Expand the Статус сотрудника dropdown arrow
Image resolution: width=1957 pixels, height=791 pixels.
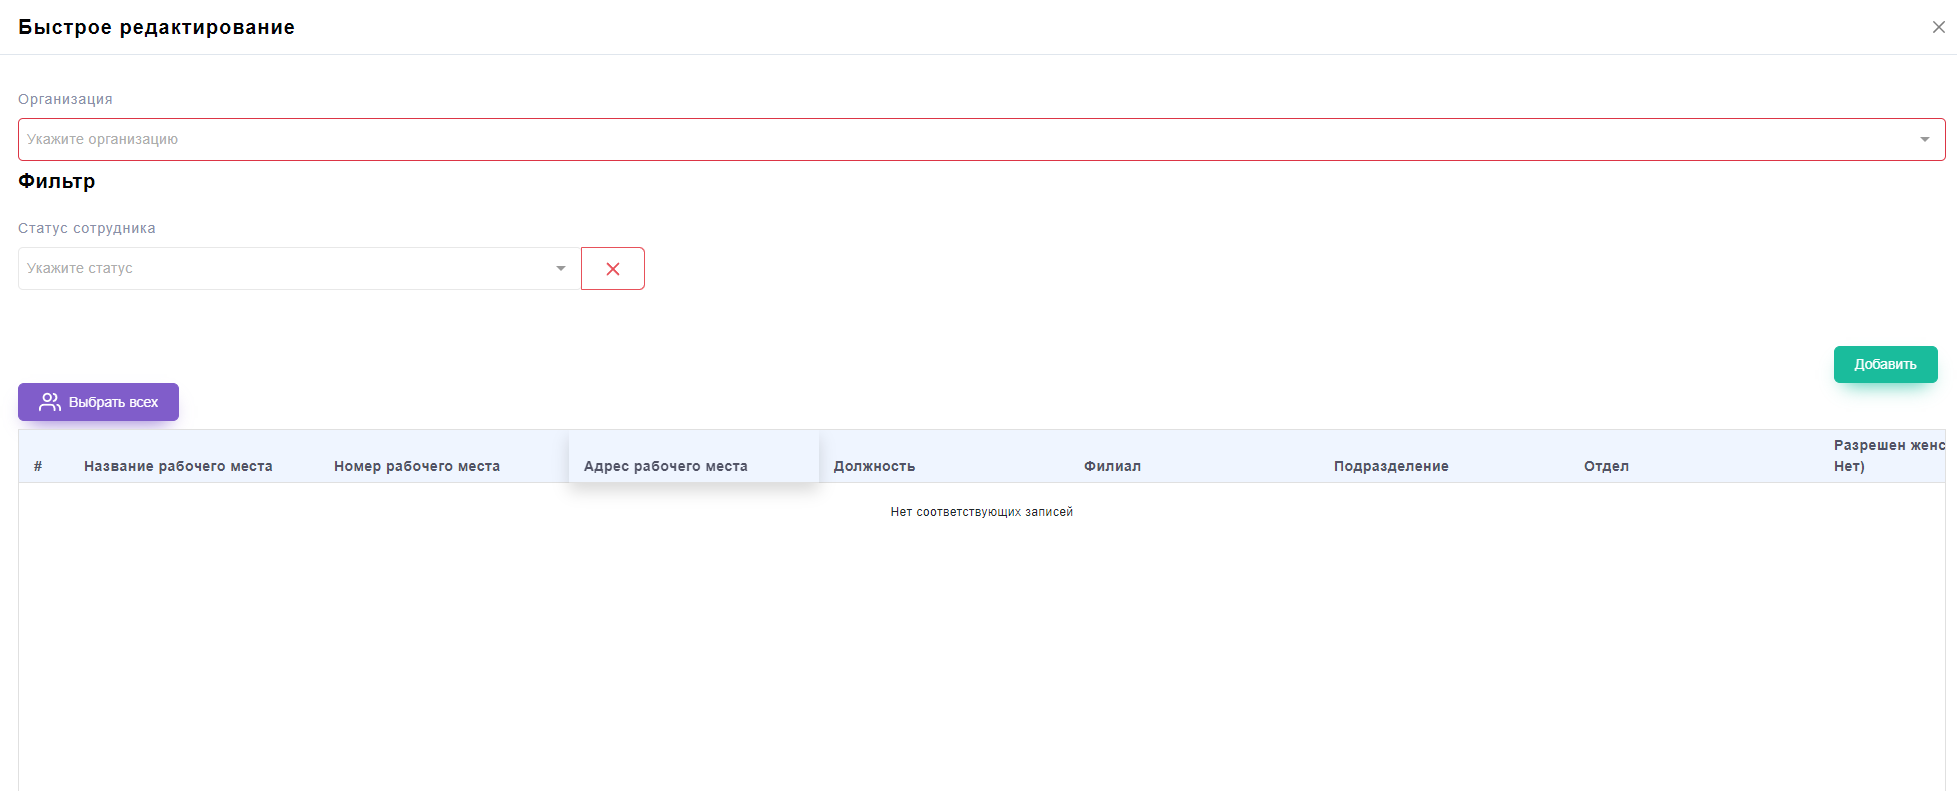561,268
